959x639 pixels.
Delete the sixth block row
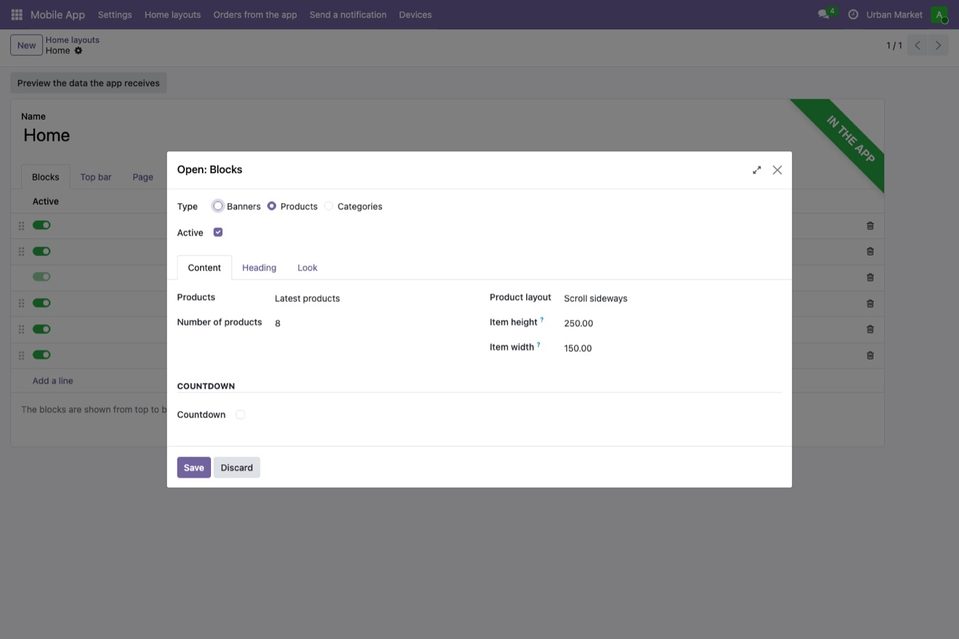870,355
